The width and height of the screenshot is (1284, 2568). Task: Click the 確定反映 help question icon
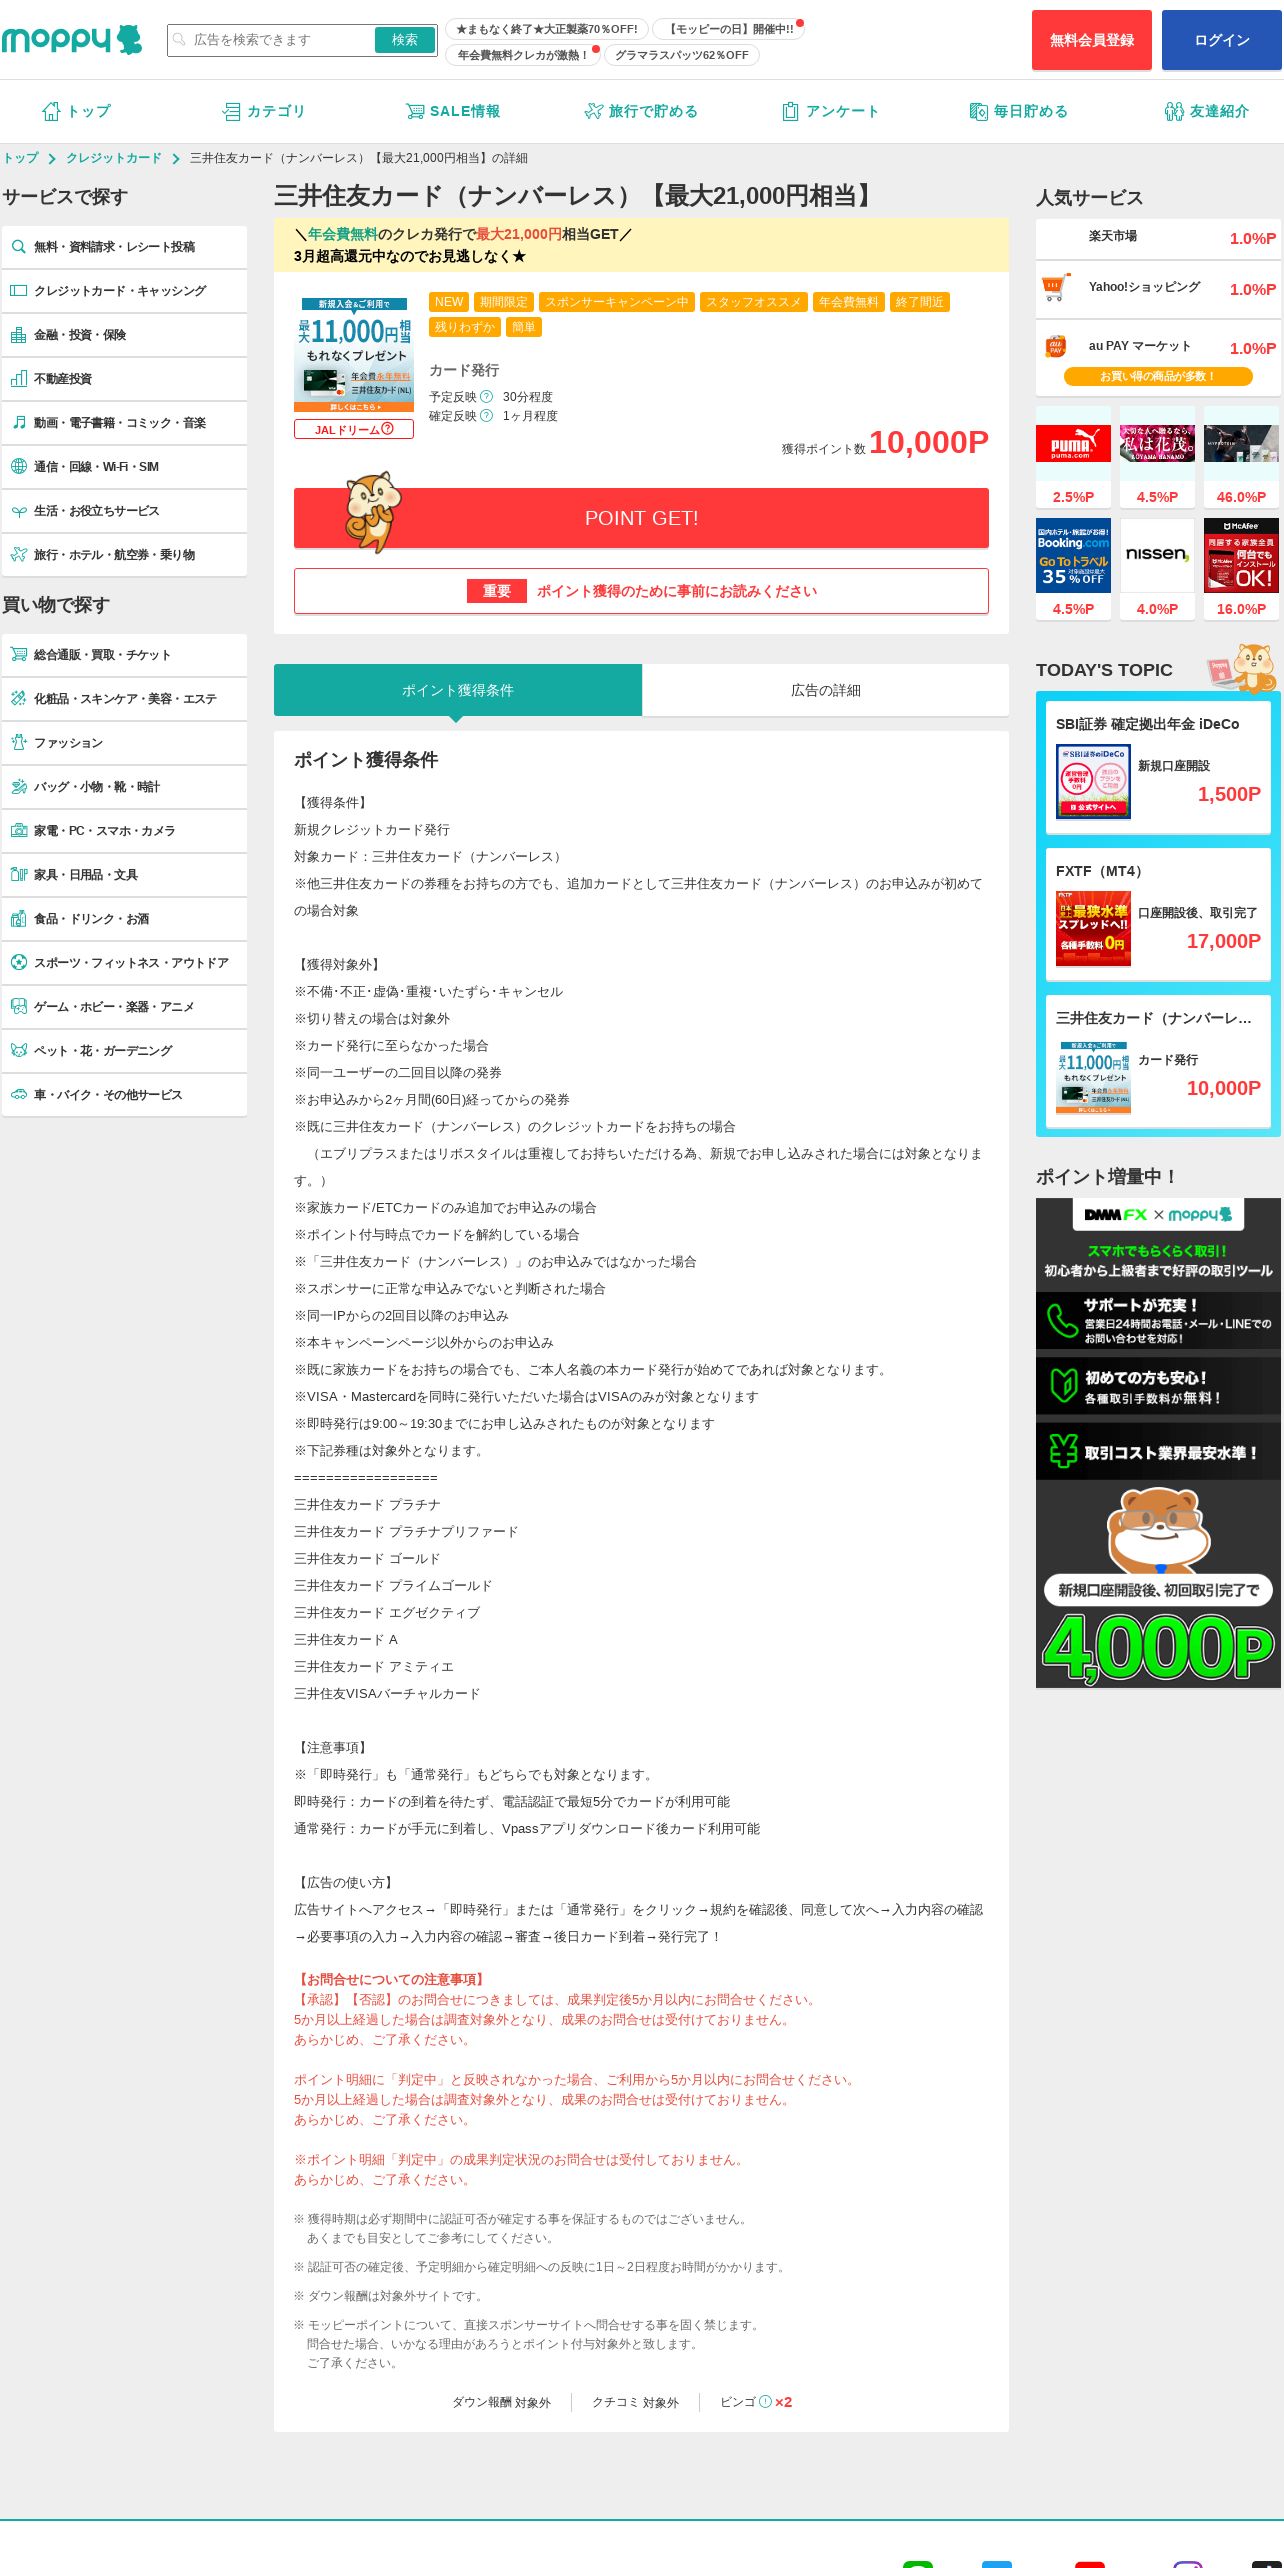point(487,415)
